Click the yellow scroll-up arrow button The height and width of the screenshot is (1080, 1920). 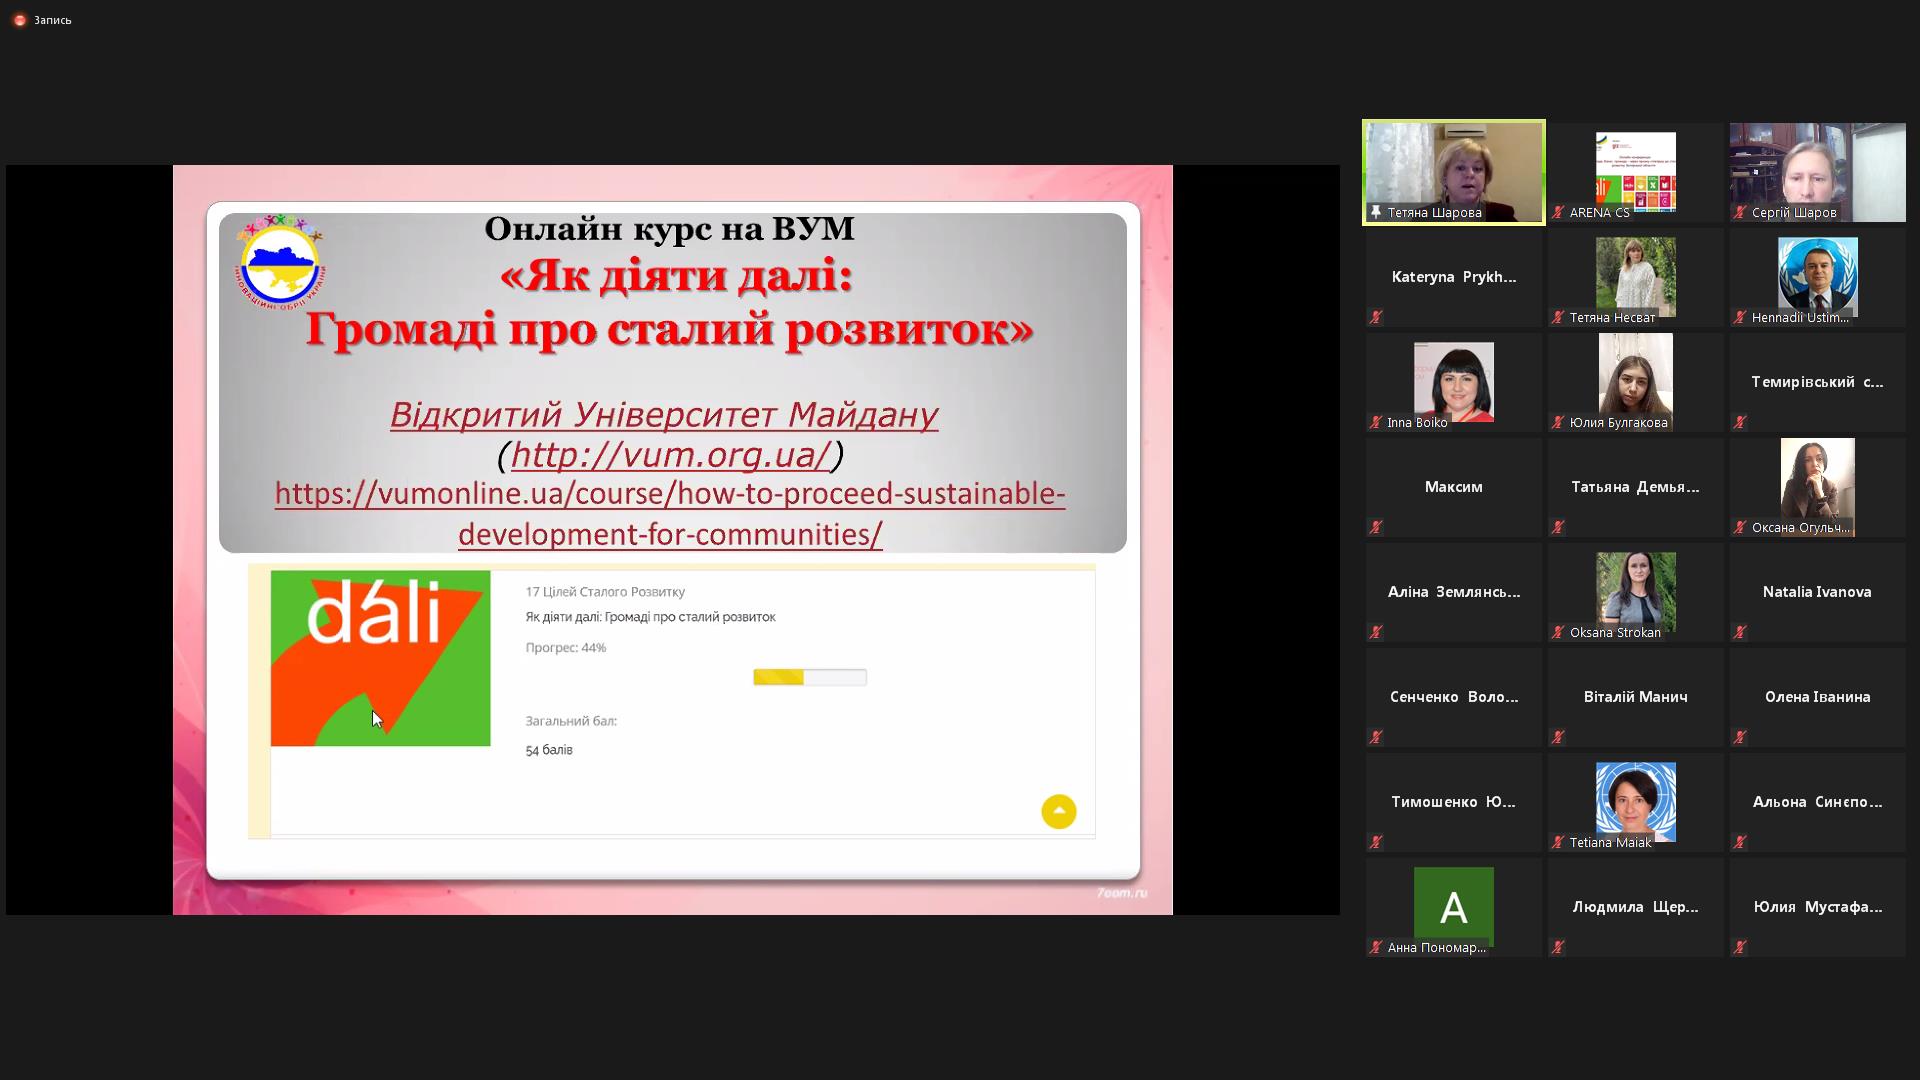pos(1058,811)
